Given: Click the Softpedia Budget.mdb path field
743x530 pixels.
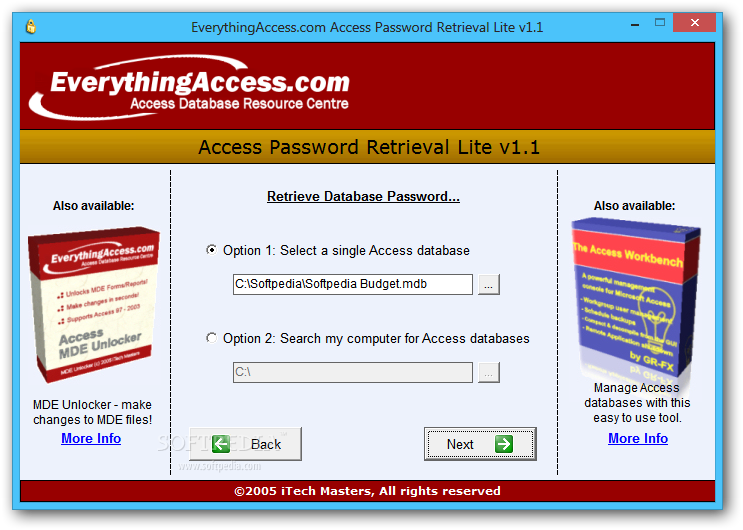Looking at the screenshot, I should [x=353, y=284].
